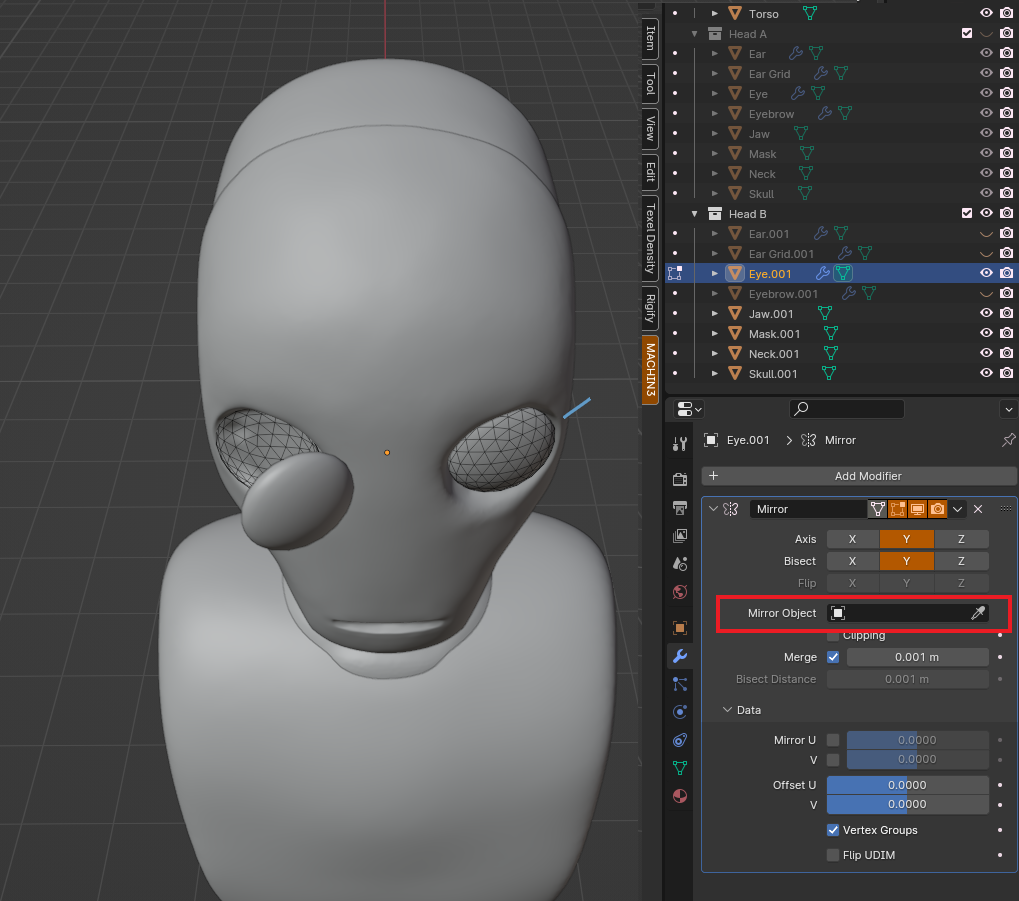The height and width of the screenshot is (901, 1019).
Task: Open the Object Constraints properties tab icon
Action: tap(680, 740)
